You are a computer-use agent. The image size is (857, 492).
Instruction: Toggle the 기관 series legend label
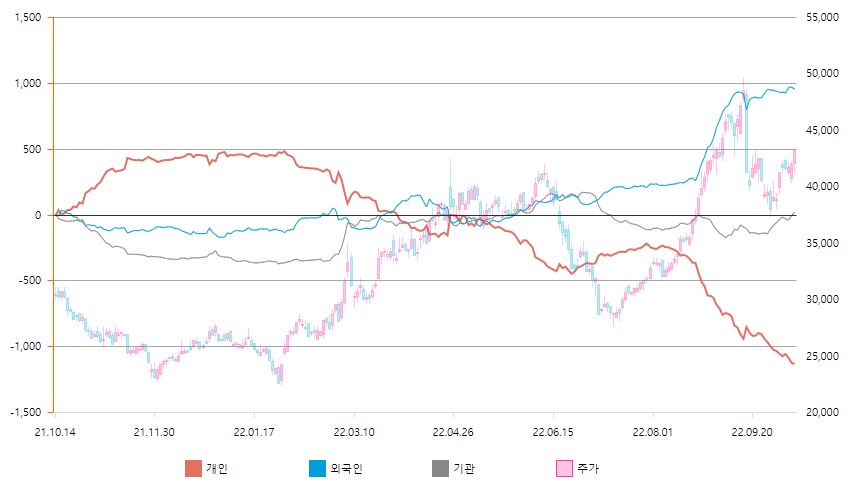click(x=464, y=468)
